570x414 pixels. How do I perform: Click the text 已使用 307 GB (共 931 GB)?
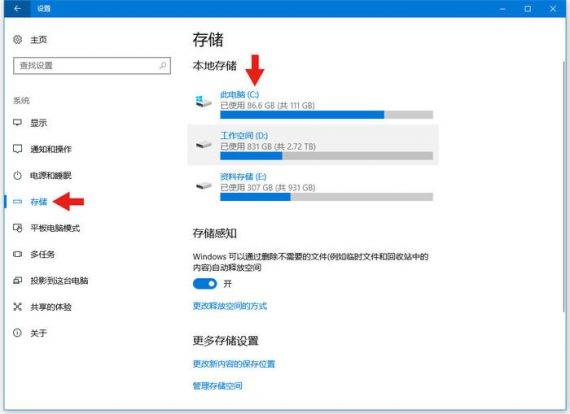[x=268, y=187]
